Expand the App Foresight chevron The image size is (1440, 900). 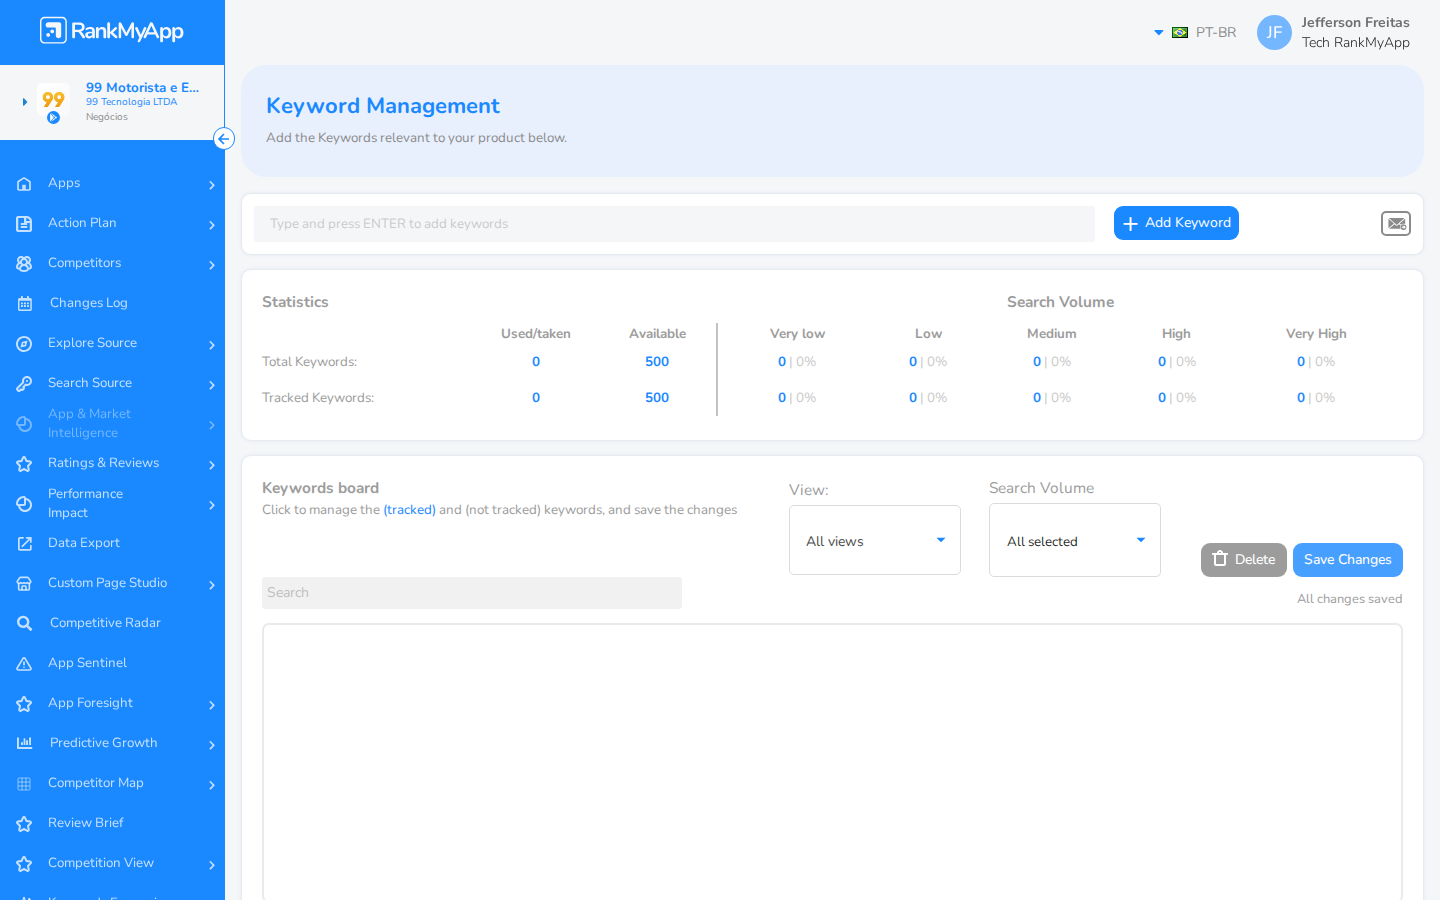[x=212, y=705]
